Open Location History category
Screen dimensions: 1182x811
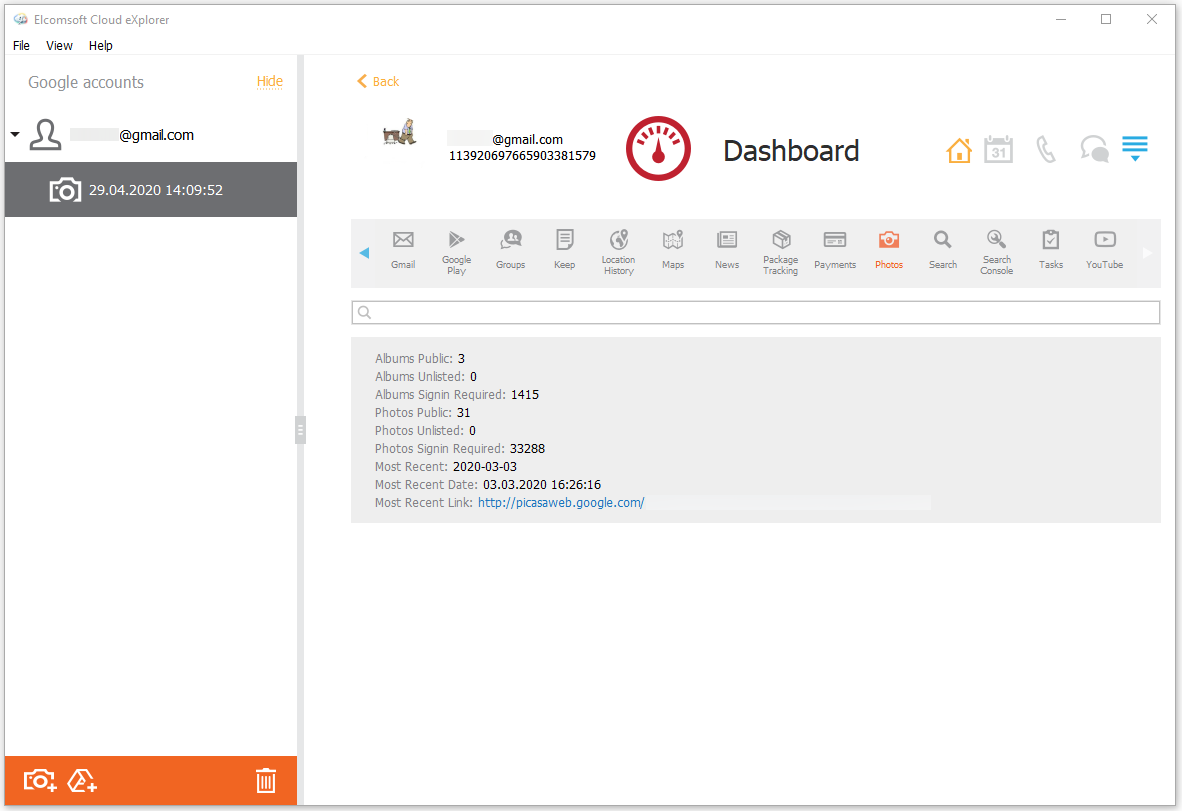618,250
